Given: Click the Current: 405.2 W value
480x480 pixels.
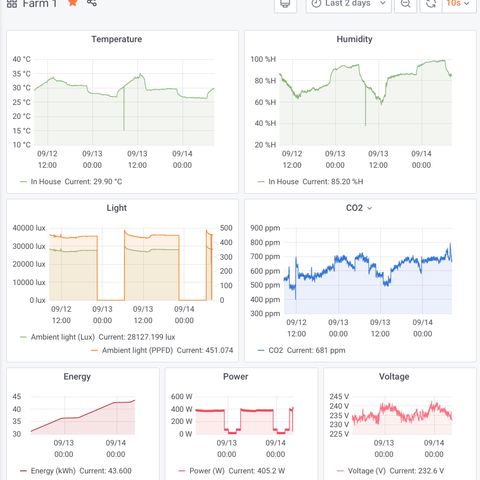Looking at the screenshot, I should (x=257, y=471).
